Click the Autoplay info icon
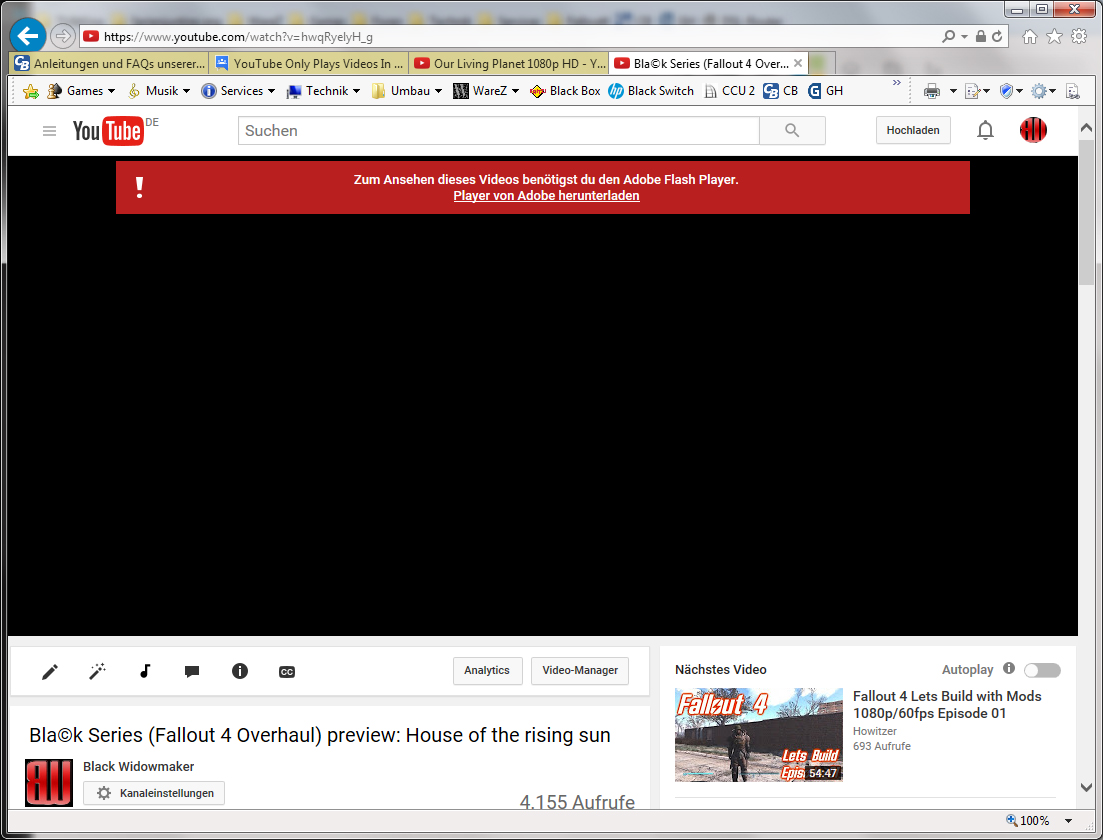Viewport: 1103px width, 840px height. pyautogui.click(x=1009, y=668)
